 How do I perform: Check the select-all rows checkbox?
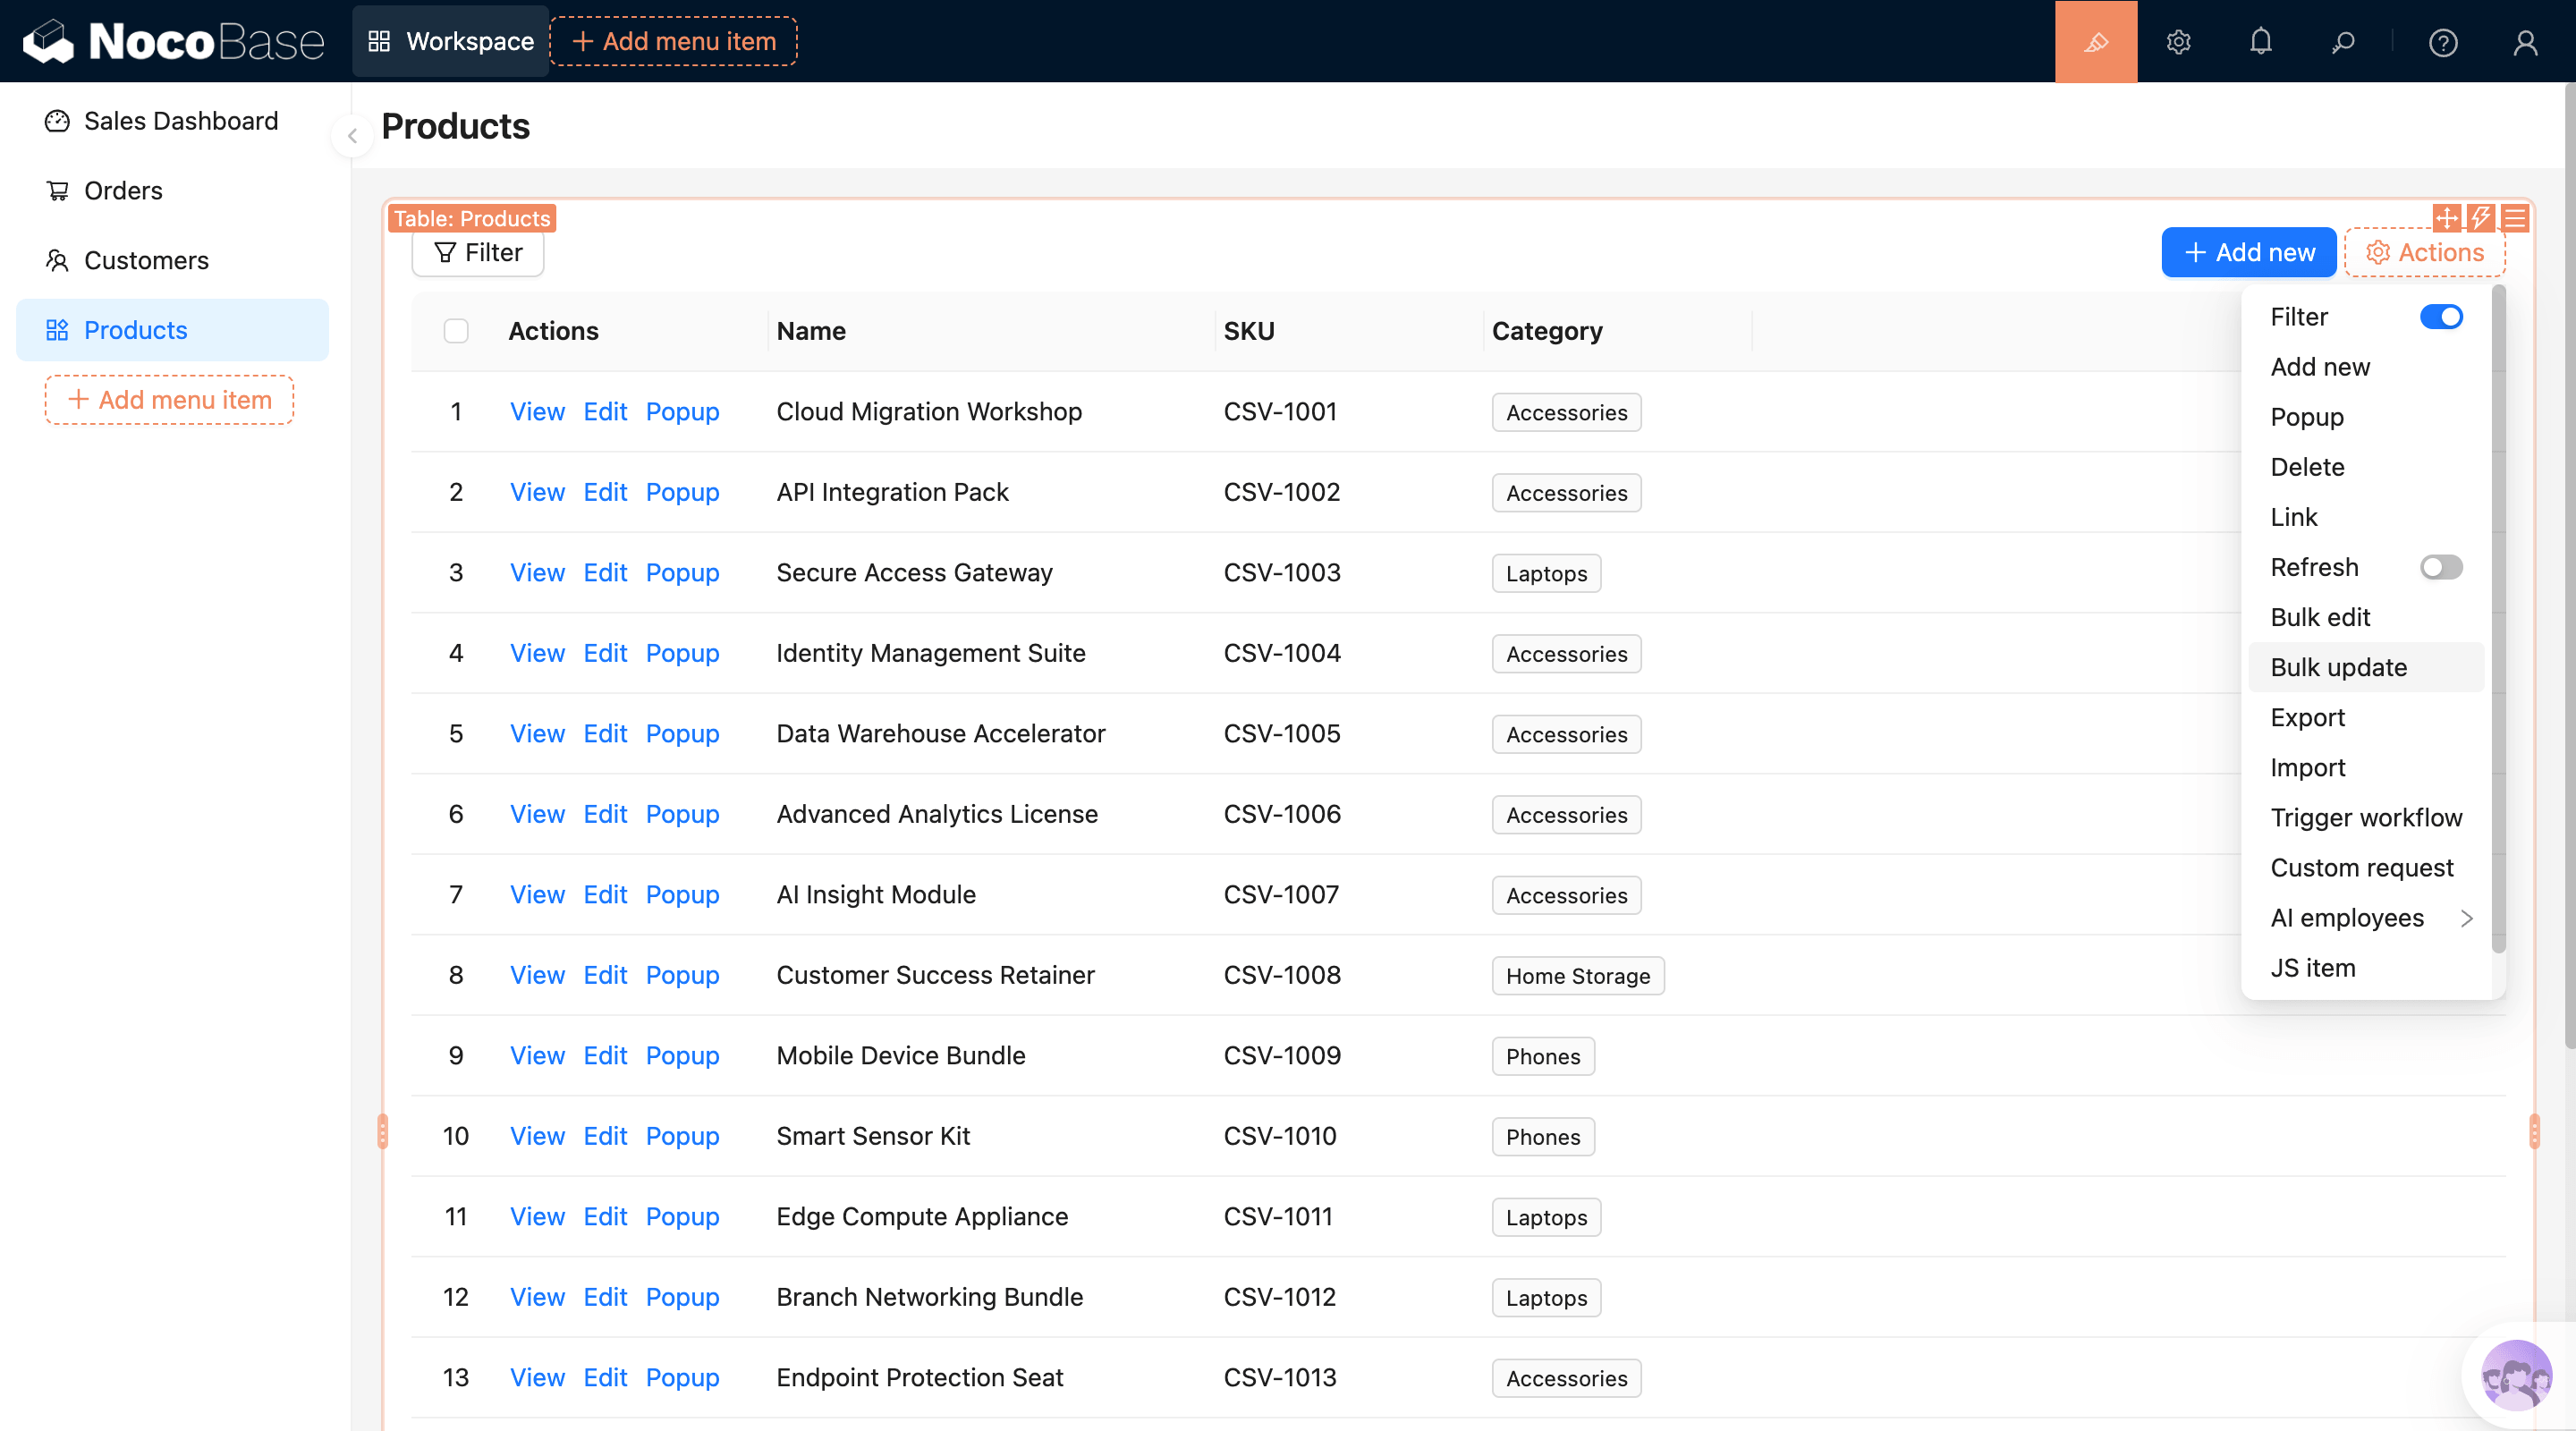coord(456,331)
